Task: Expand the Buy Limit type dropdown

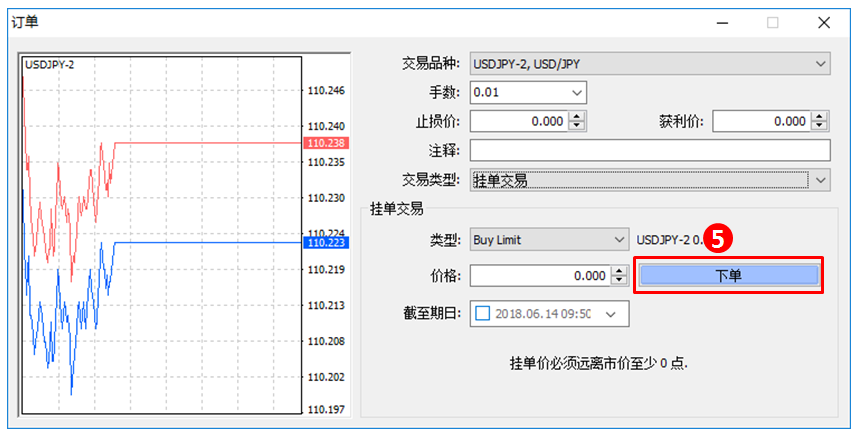Action: point(618,240)
